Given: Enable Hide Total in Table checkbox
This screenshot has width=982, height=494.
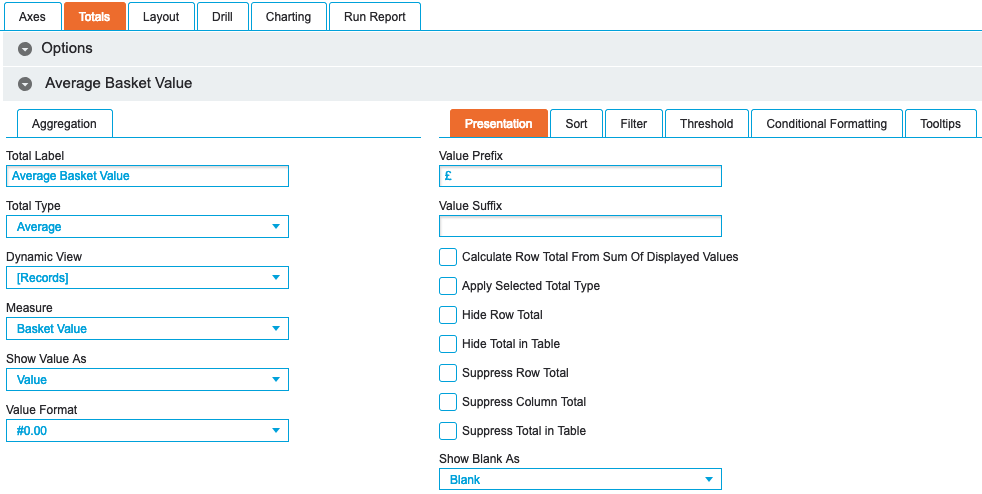Looking at the screenshot, I should (x=448, y=344).
